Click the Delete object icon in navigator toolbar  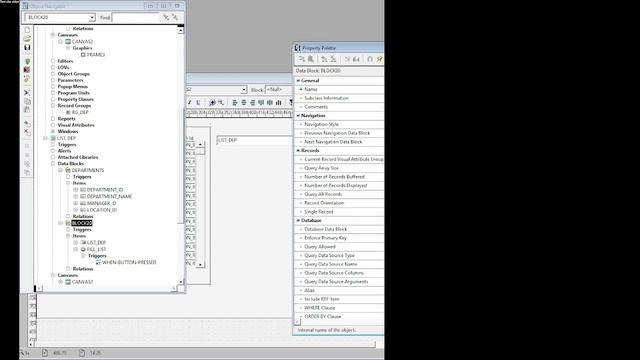(27, 132)
